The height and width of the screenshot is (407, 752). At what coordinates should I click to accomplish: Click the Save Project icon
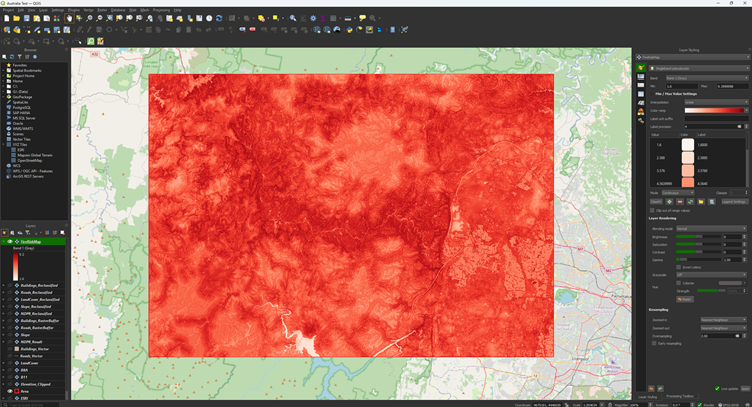click(25, 18)
